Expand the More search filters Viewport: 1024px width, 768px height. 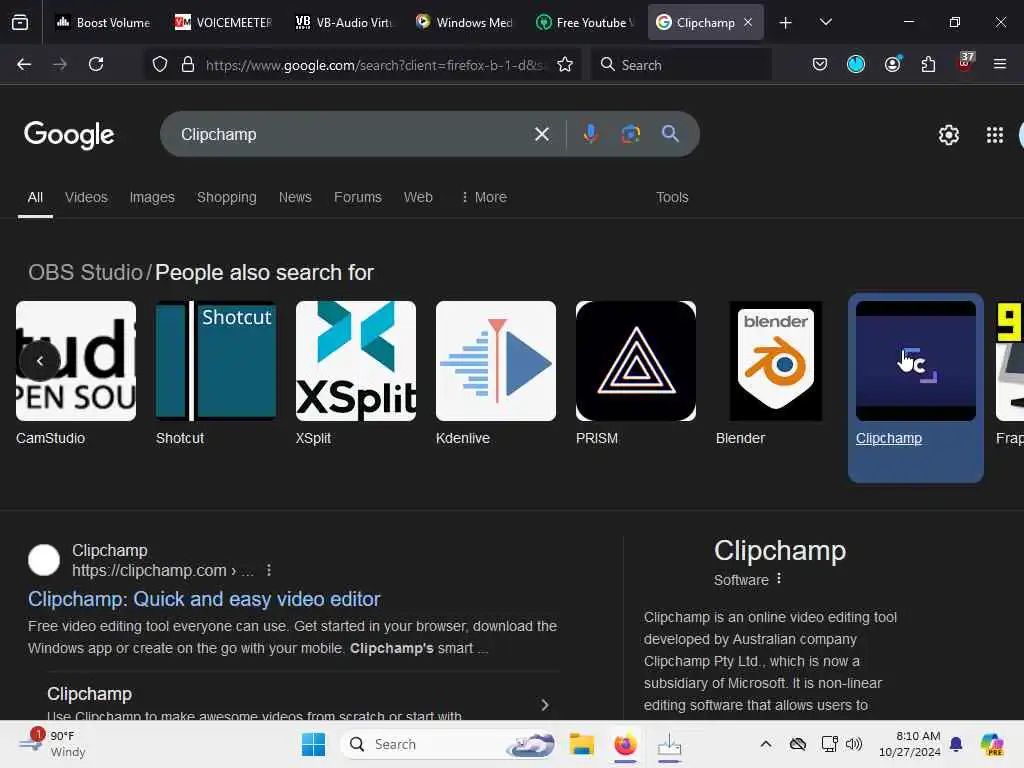tap(484, 197)
